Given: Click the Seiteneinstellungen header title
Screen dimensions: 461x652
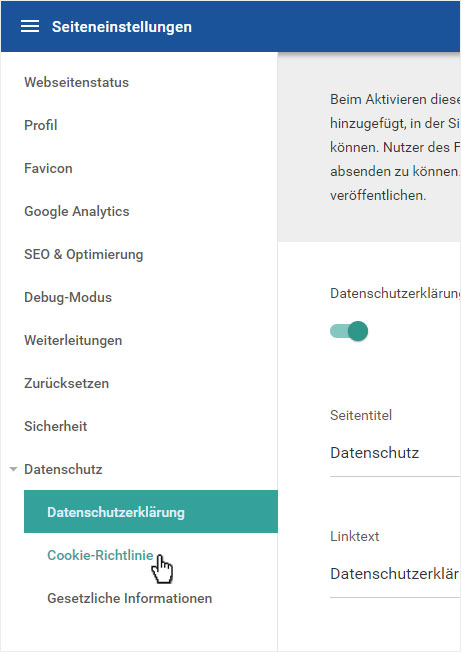Looking at the screenshot, I should click(x=122, y=27).
